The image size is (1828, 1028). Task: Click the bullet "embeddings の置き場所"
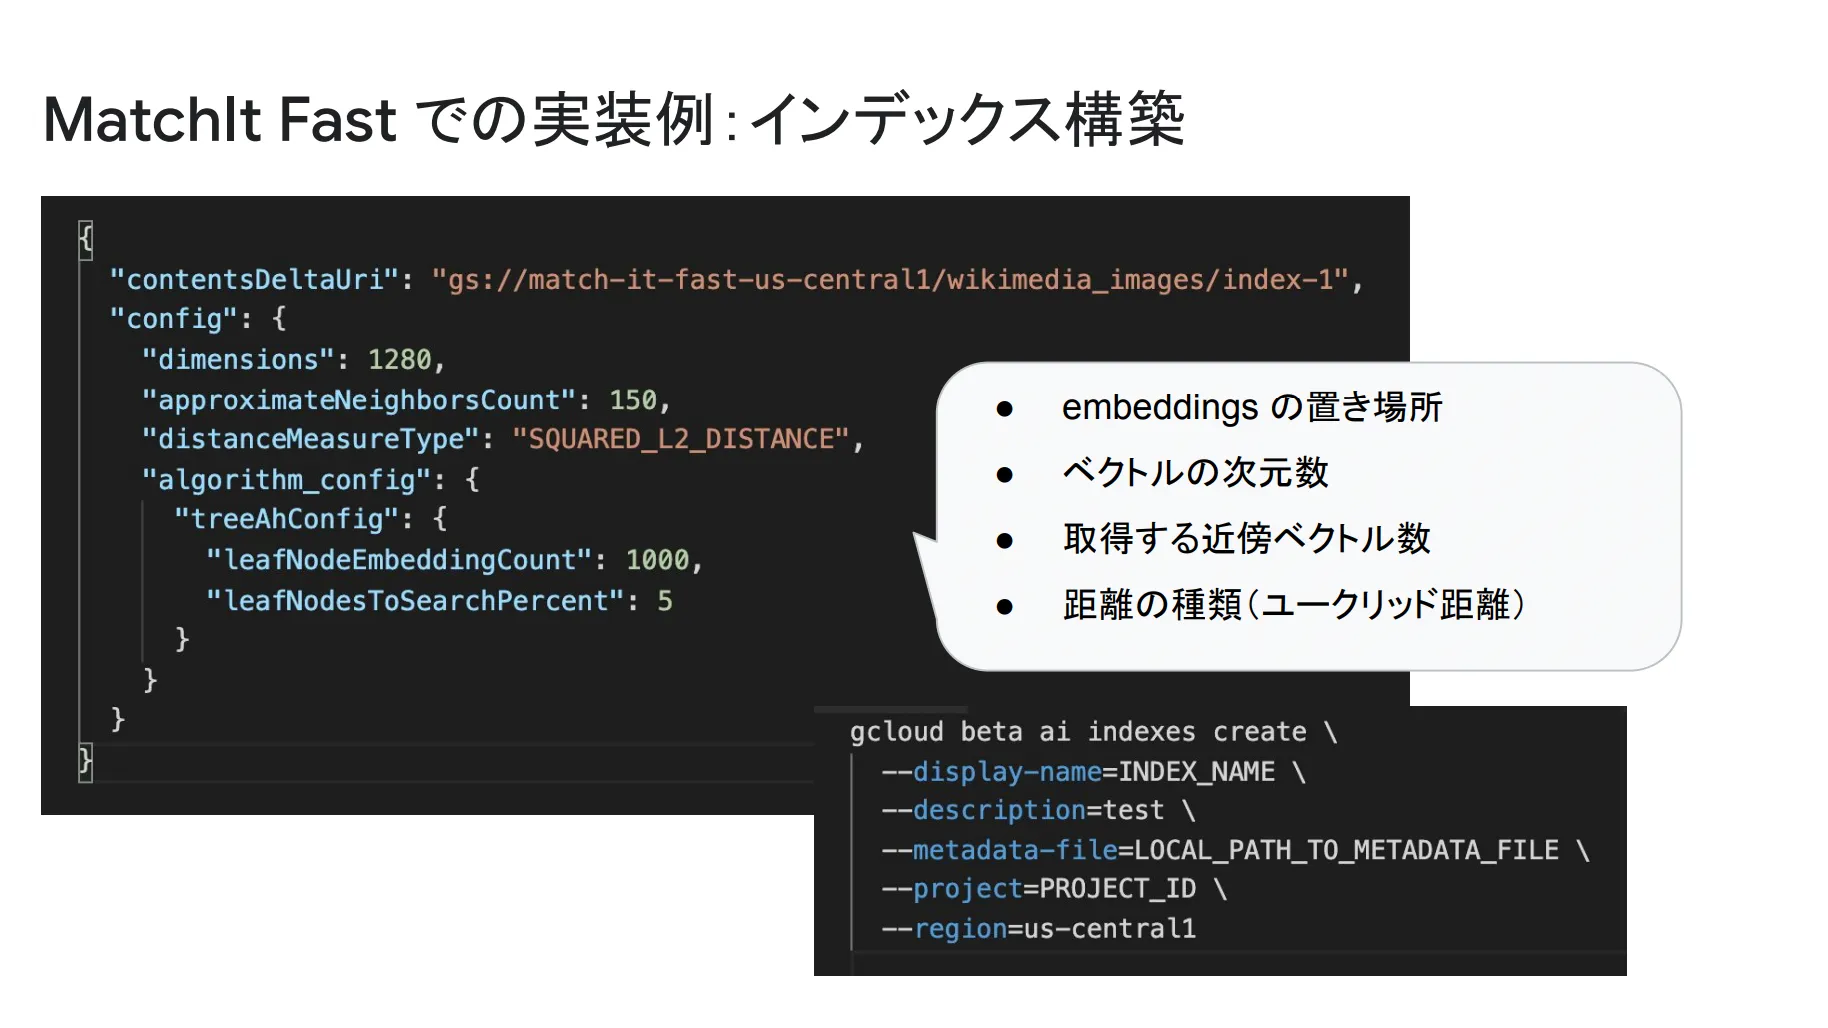[1252, 407]
